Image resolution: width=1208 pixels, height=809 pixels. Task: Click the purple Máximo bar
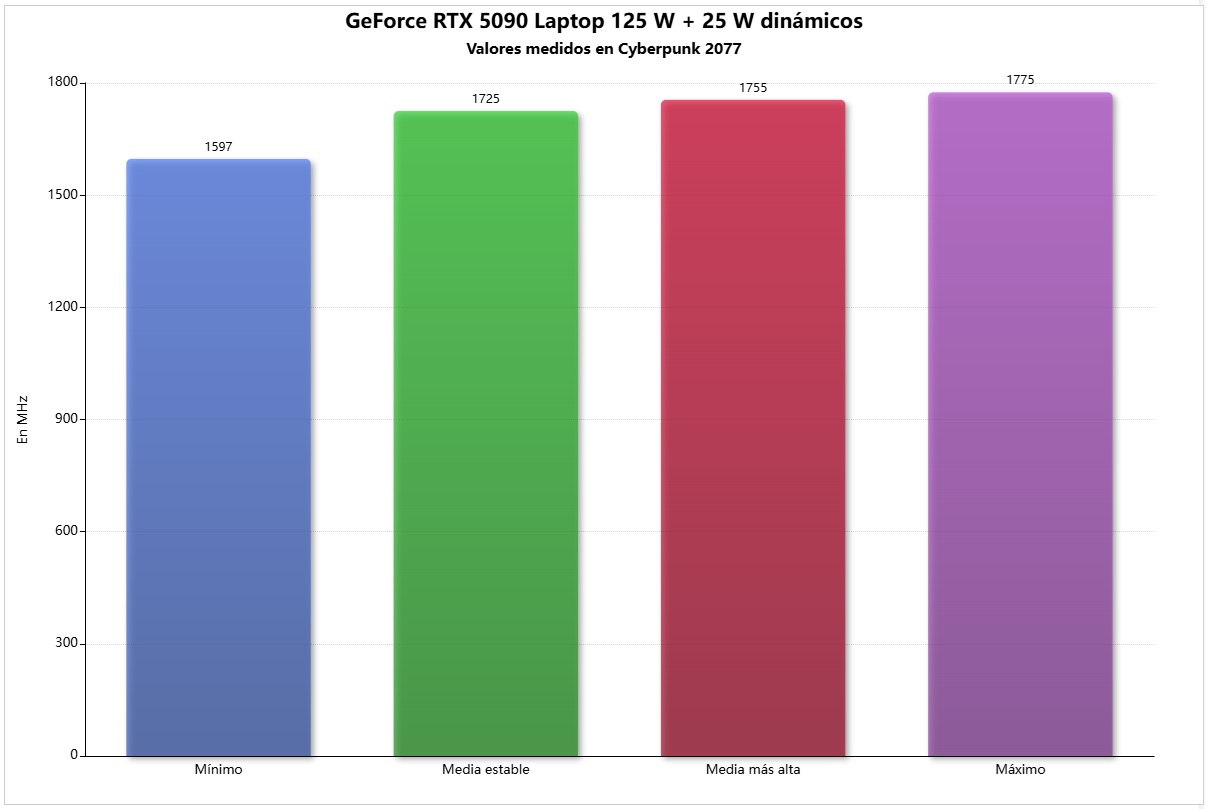click(x=1020, y=424)
